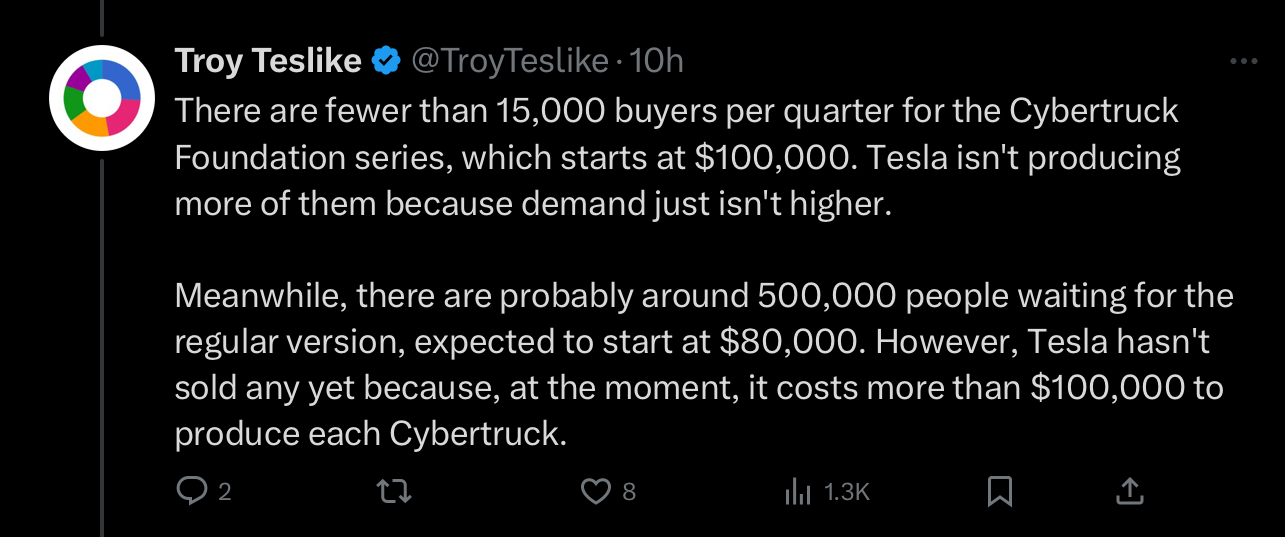The height and width of the screenshot is (537, 1285).
Task: Open the three-dot more options menu
Action: pos(1242,62)
